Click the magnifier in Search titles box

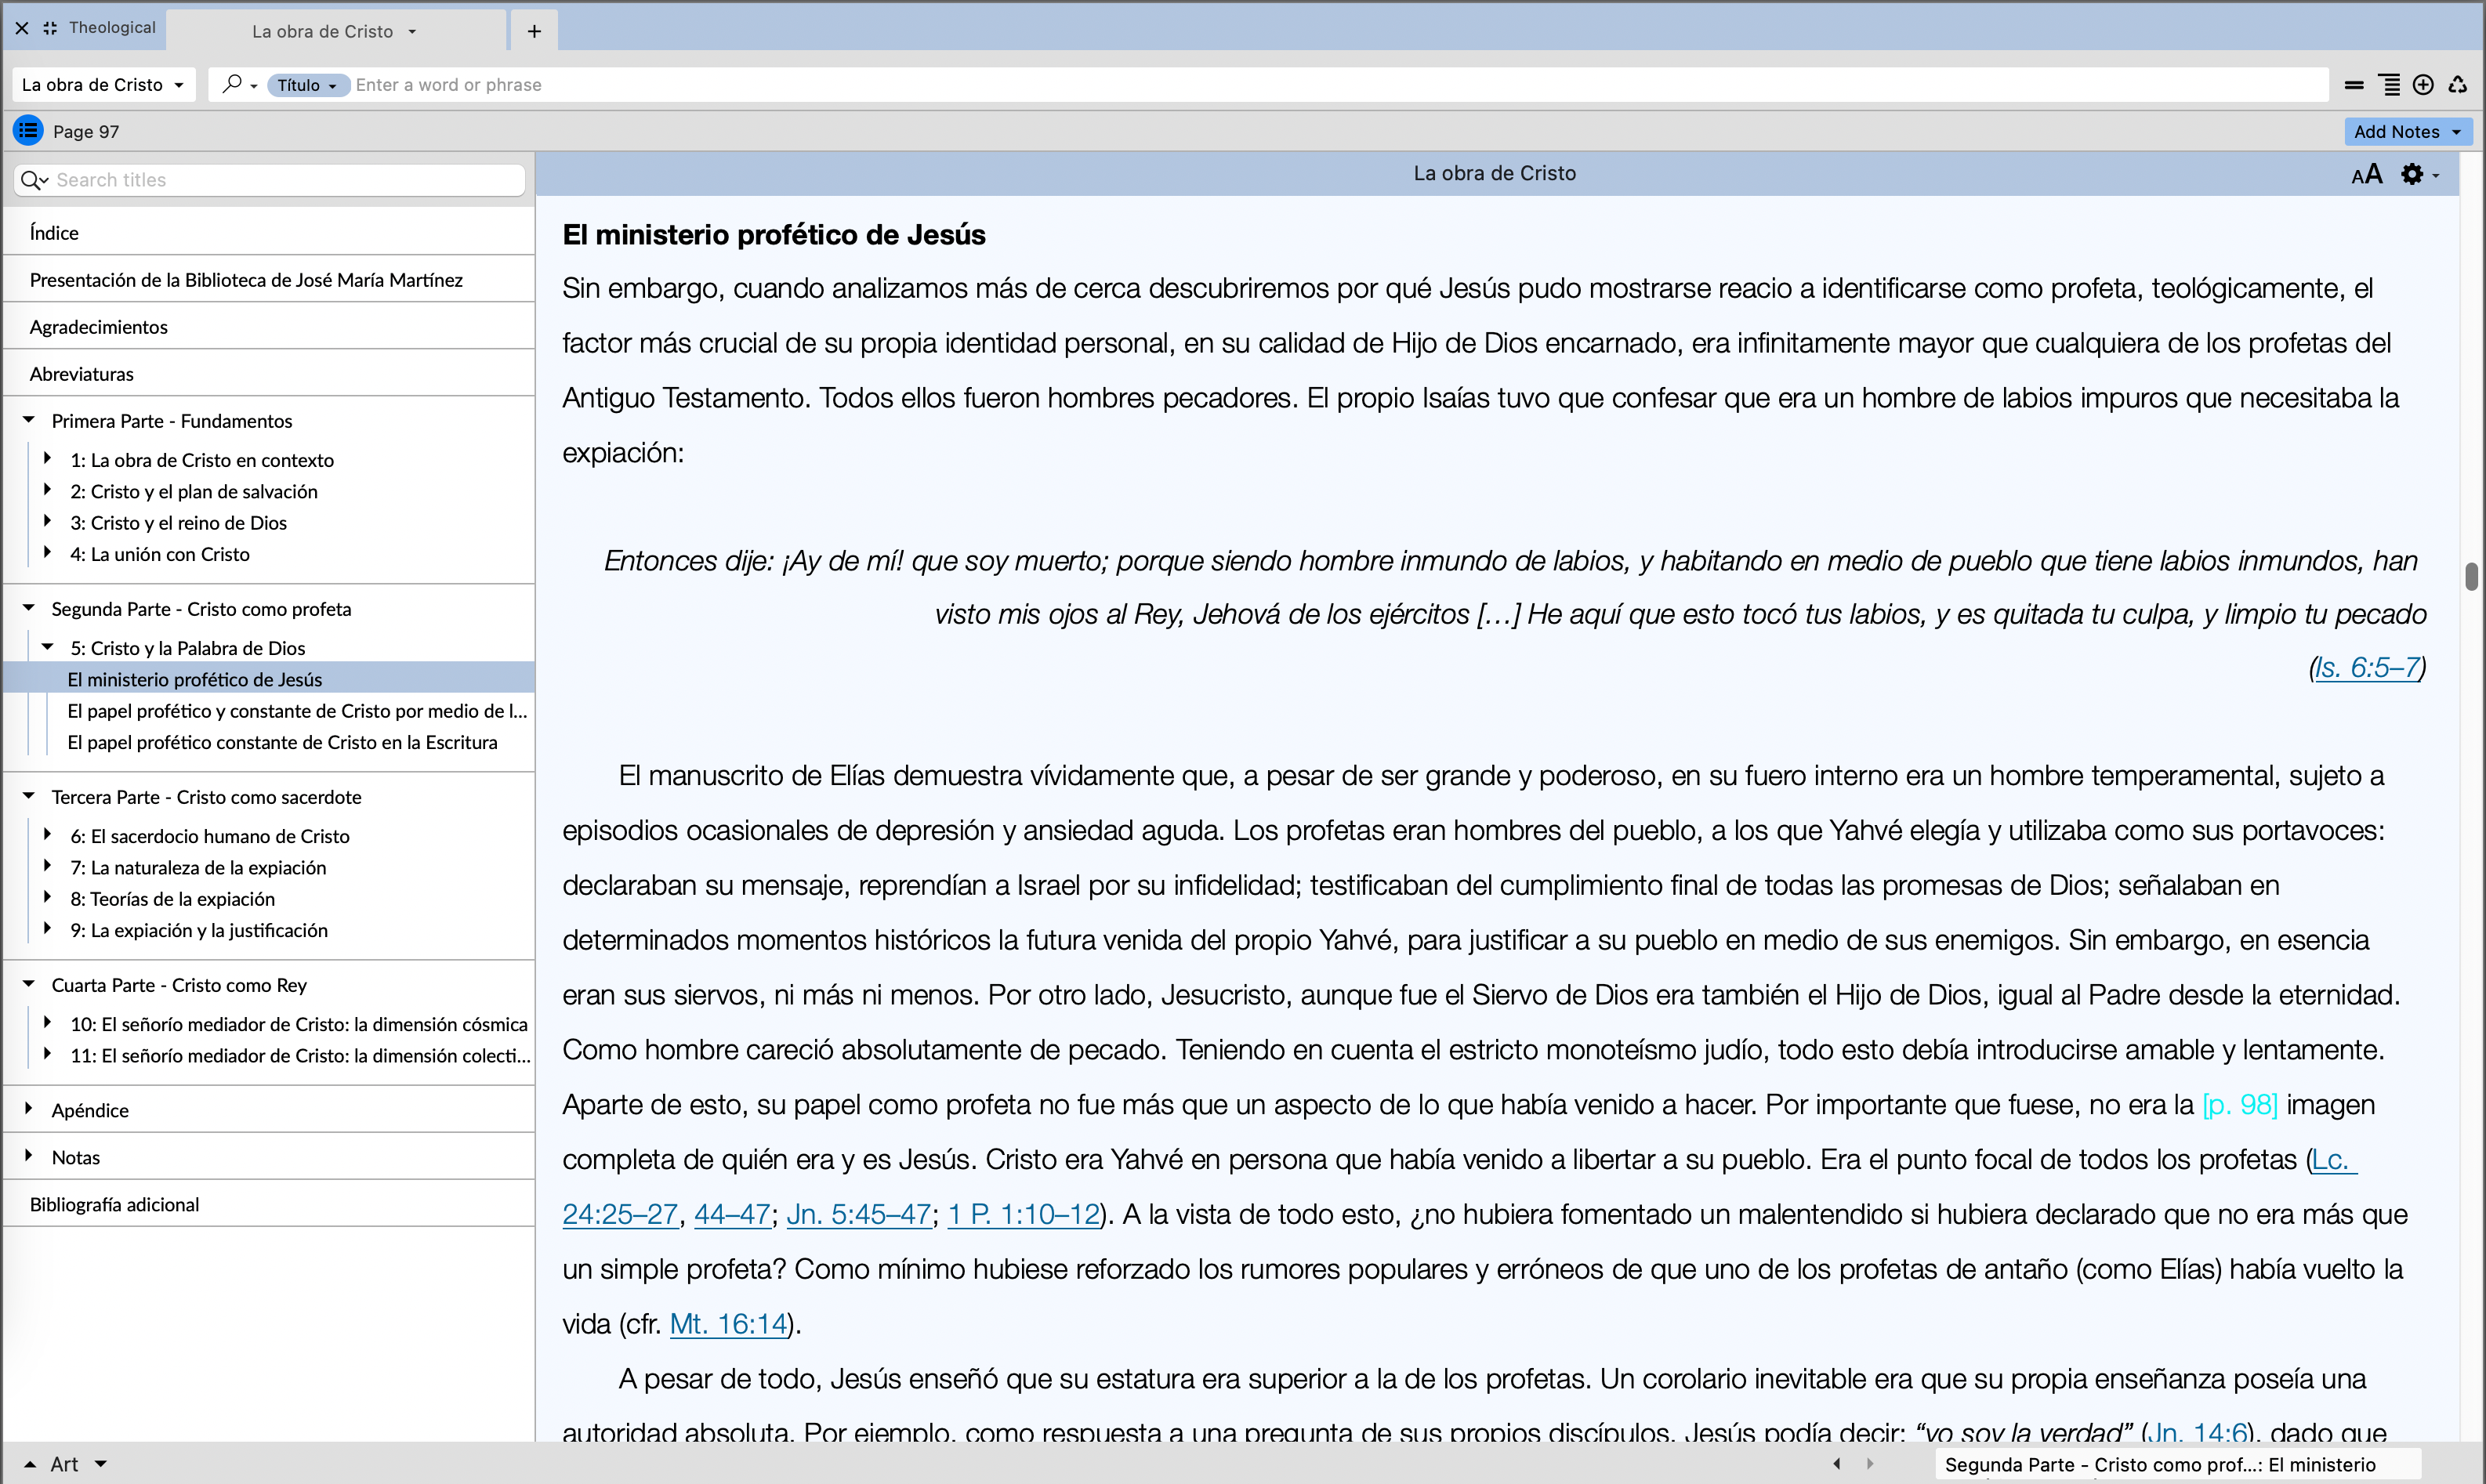pyautogui.click(x=34, y=180)
